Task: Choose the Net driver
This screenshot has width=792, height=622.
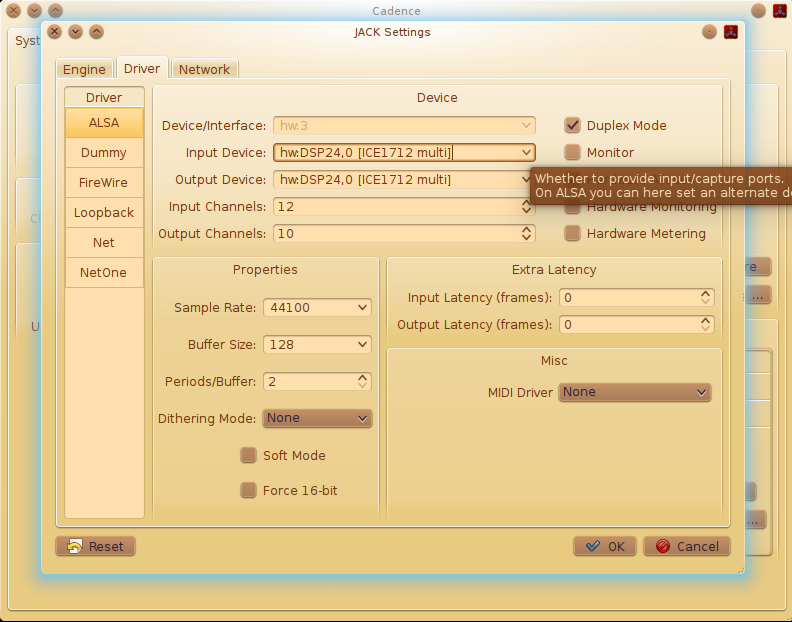Action: click(104, 243)
